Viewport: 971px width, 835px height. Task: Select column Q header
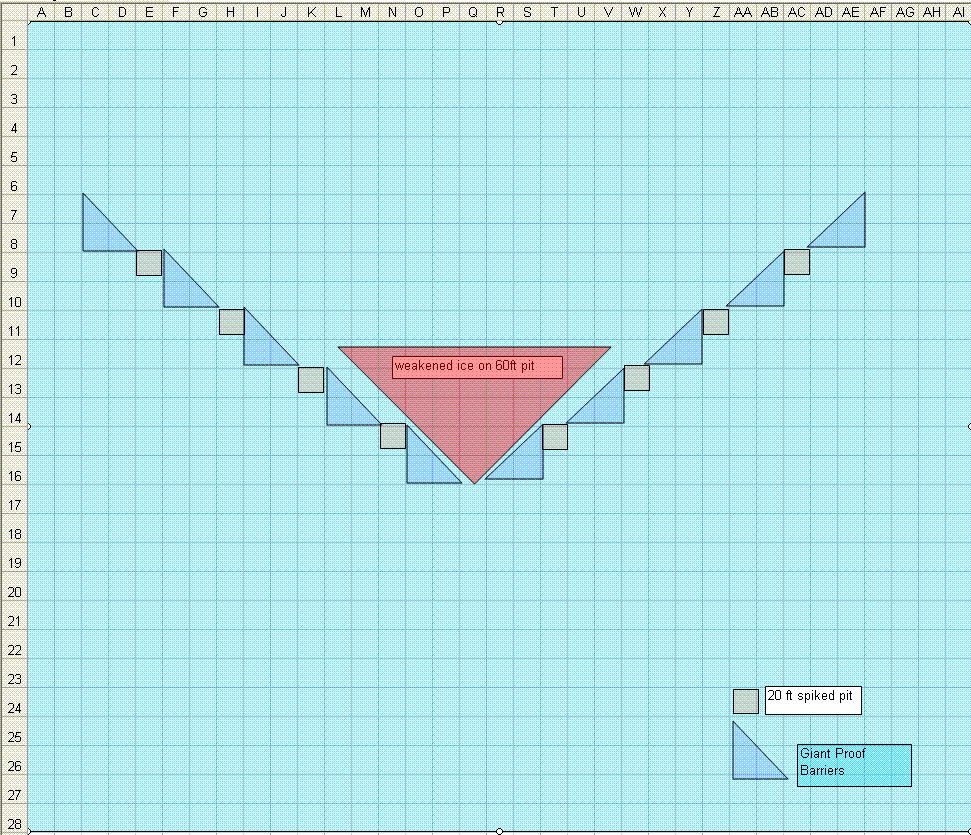coord(473,12)
